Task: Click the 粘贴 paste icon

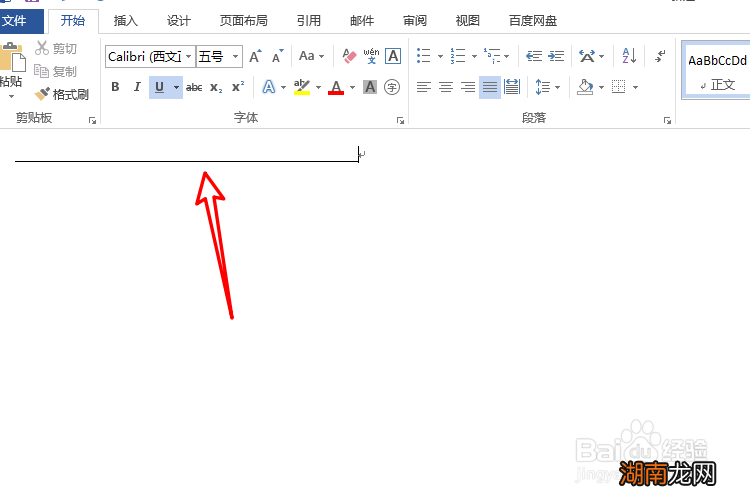Action: 12,57
